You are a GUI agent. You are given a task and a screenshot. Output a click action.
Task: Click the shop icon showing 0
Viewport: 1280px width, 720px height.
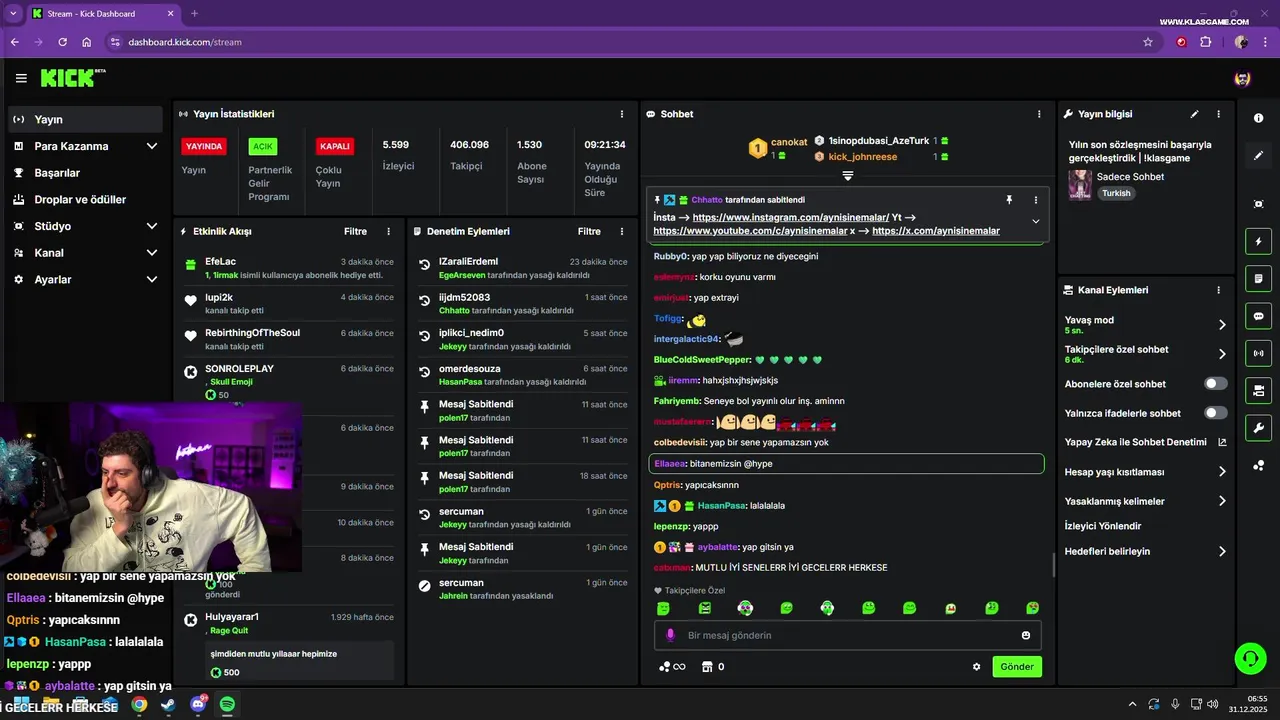(x=712, y=667)
